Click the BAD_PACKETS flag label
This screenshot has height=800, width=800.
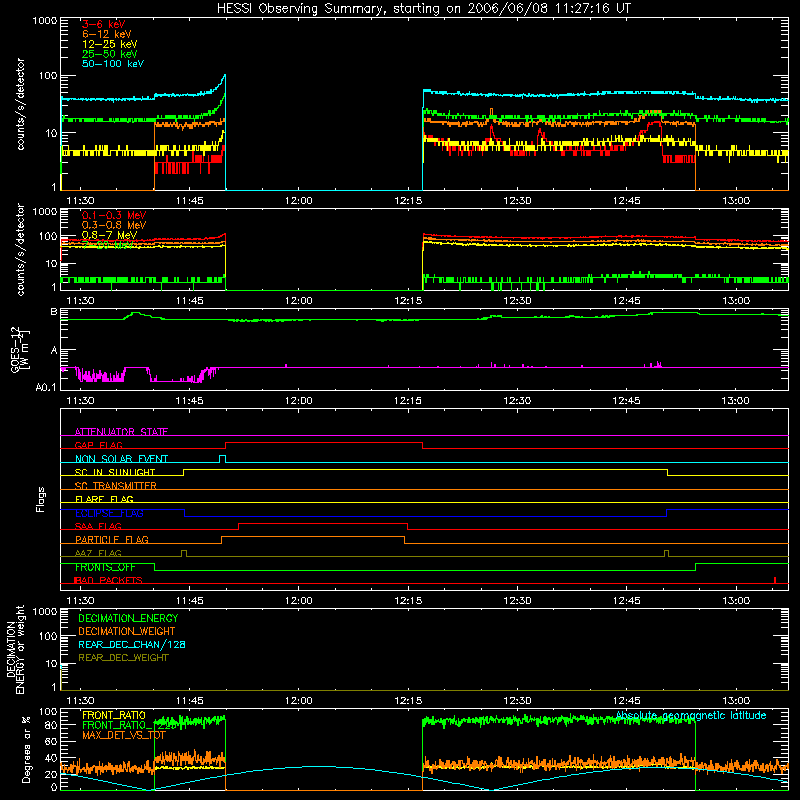(108, 580)
